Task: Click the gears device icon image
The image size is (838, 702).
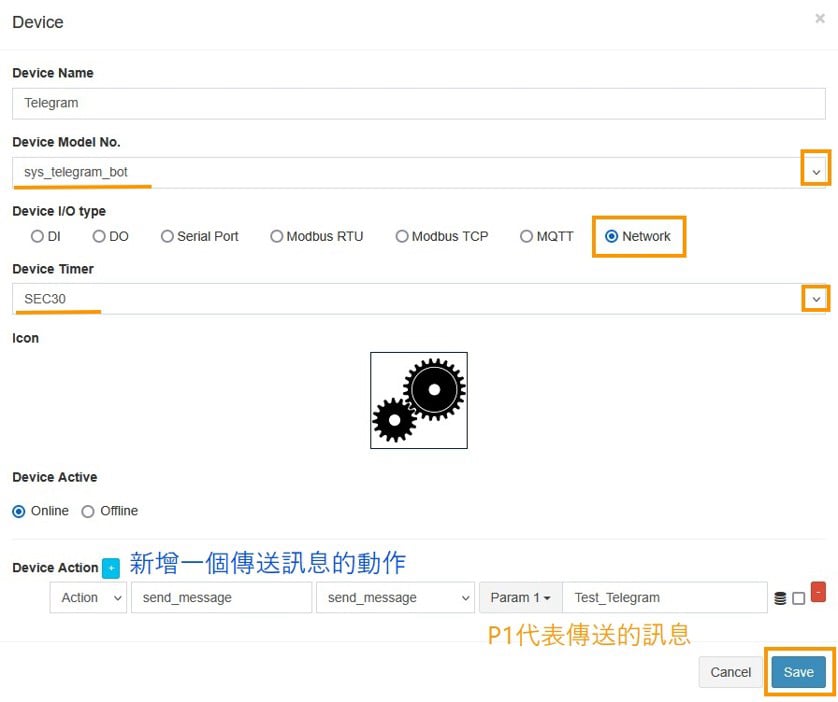Action: pos(418,399)
